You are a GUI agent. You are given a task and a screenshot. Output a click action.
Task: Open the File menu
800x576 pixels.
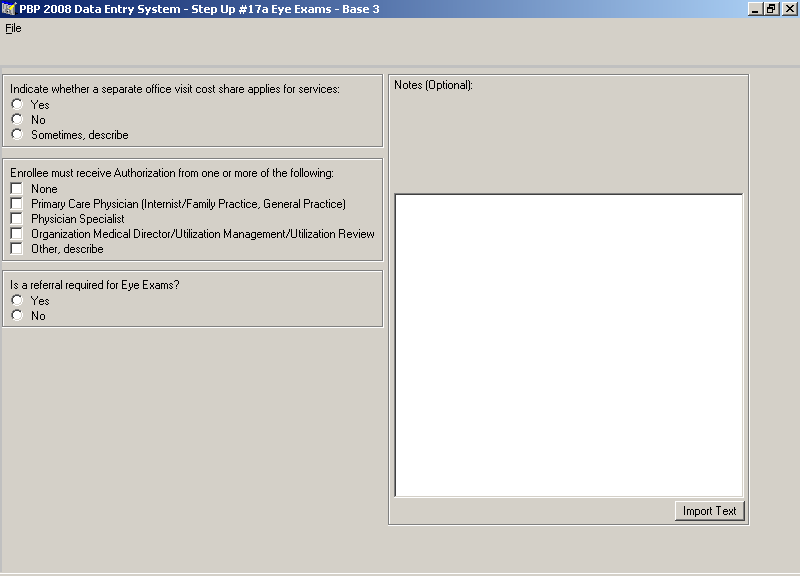(13, 28)
